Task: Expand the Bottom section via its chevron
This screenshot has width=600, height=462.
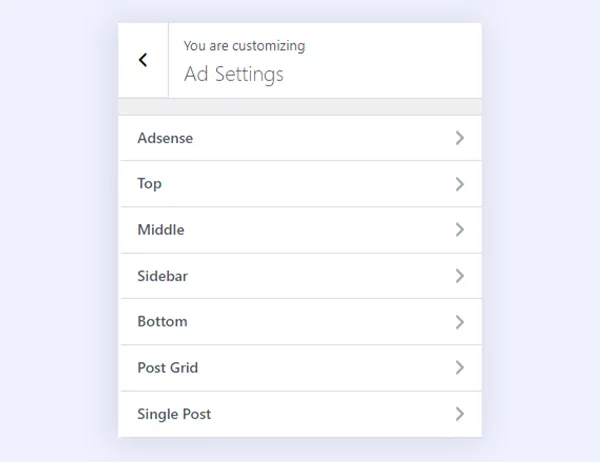Action: click(x=460, y=322)
